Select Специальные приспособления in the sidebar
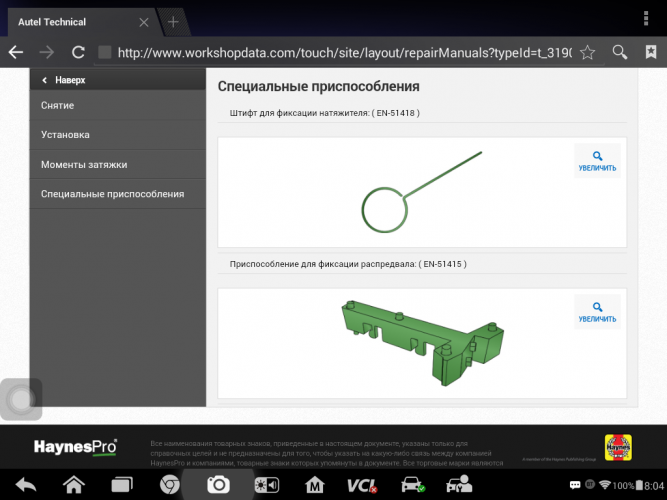This screenshot has height=500, width=667. coord(118,194)
